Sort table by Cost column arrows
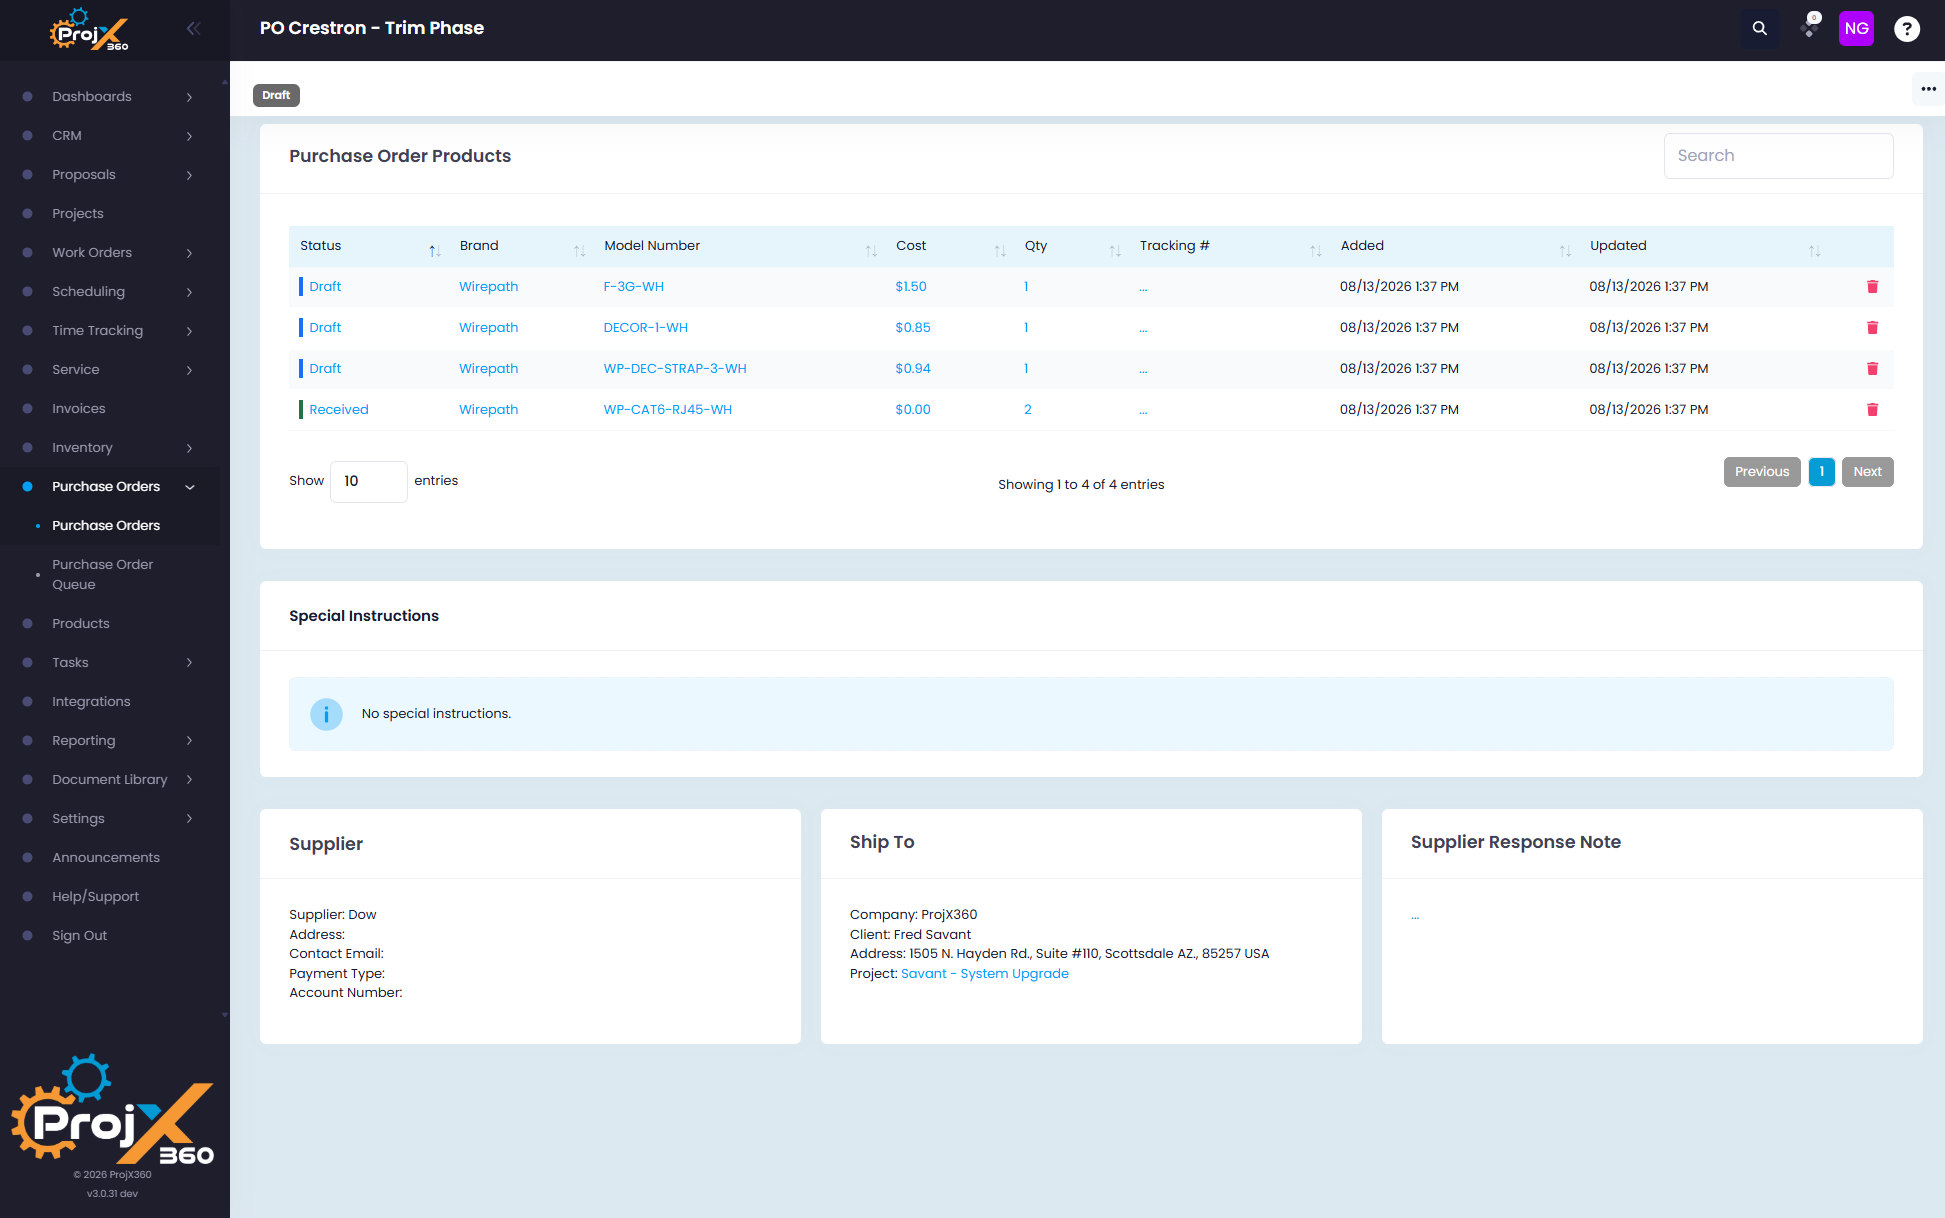The height and width of the screenshot is (1218, 1945). (x=1000, y=250)
